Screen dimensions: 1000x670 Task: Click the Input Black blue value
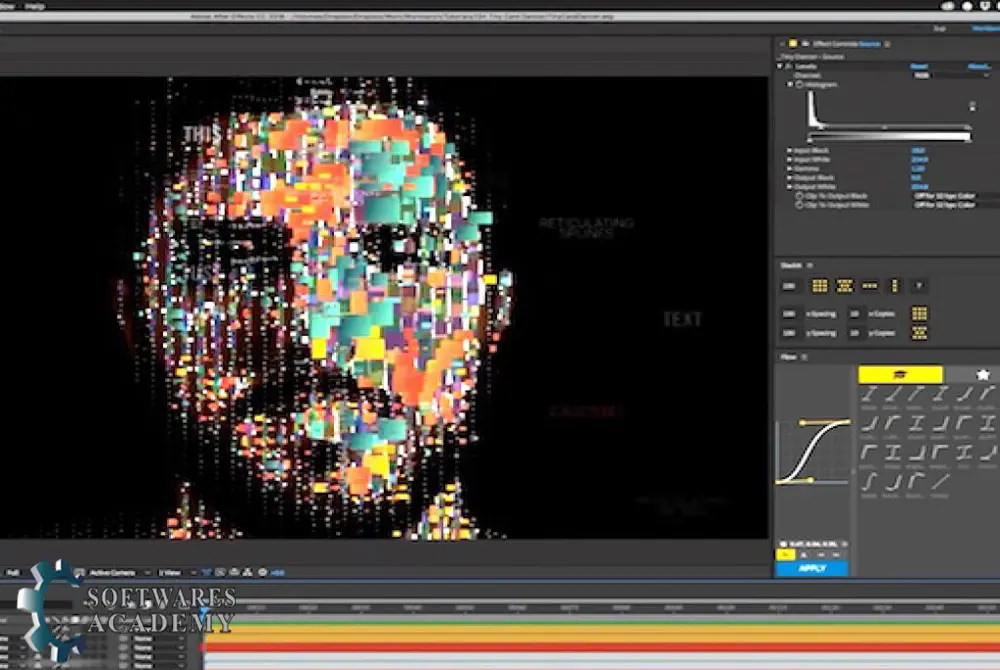pos(918,151)
